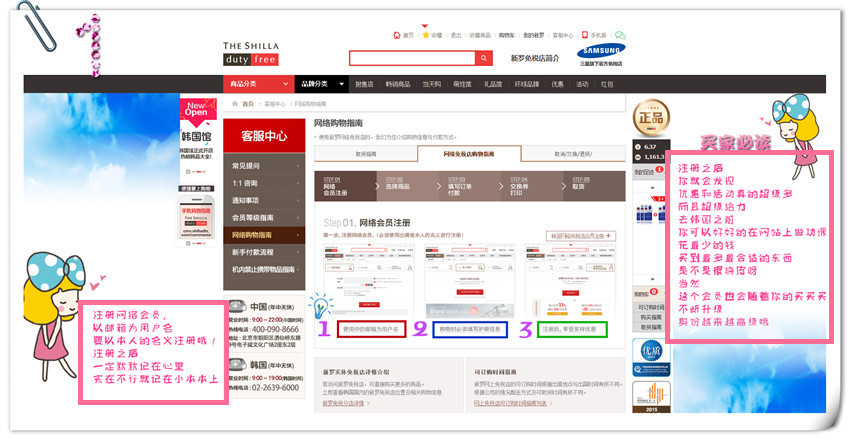Expand 通知事项 in the sidebar
Screen dimensions: 850x440
click(264, 200)
